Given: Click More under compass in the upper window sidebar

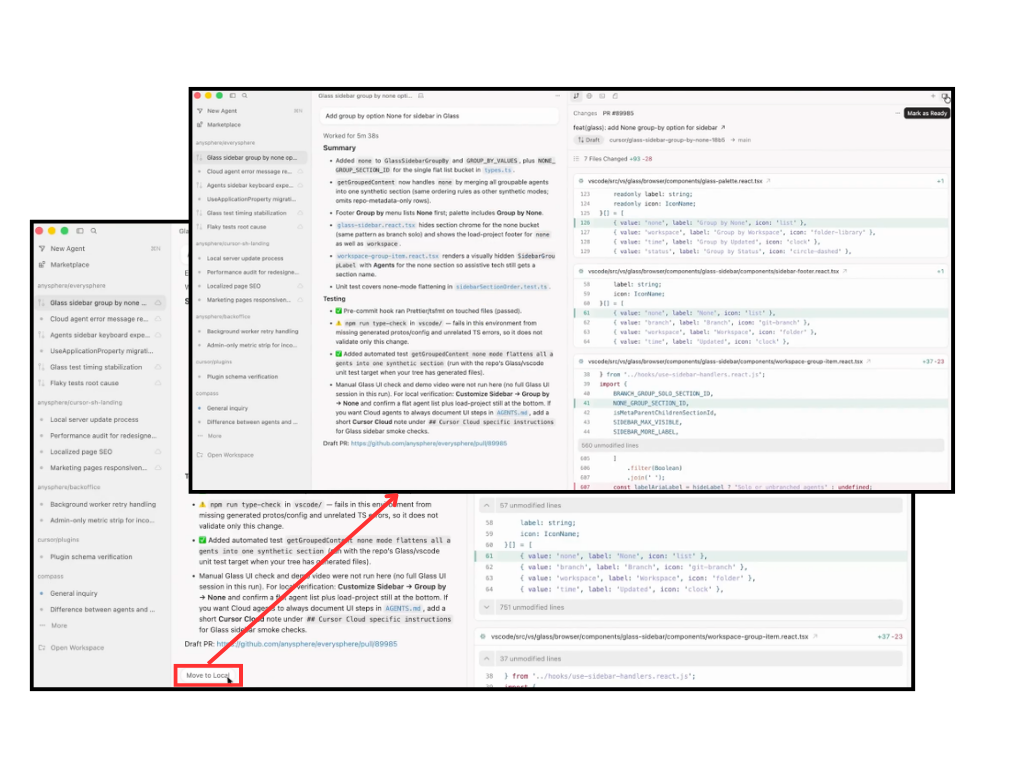Looking at the screenshot, I should point(214,436).
